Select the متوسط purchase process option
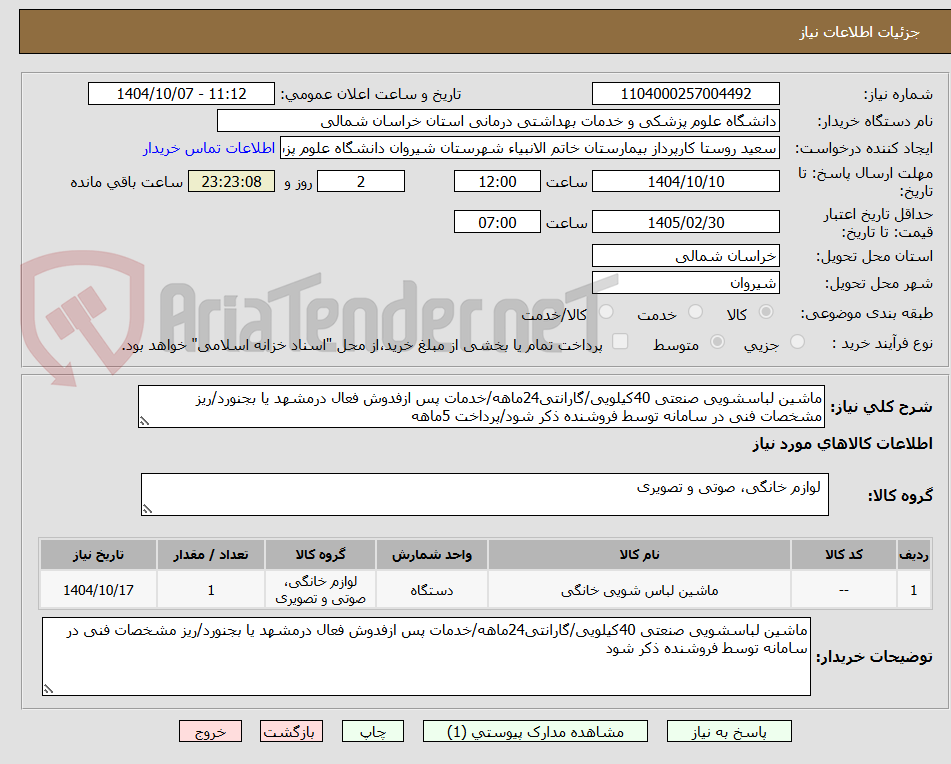The height and width of the screenshot is (764, 951). 716,342
